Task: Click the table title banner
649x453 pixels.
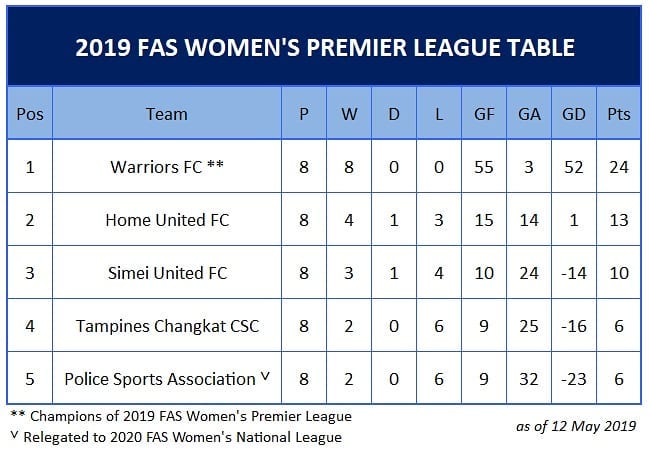Action: (324, 46)
